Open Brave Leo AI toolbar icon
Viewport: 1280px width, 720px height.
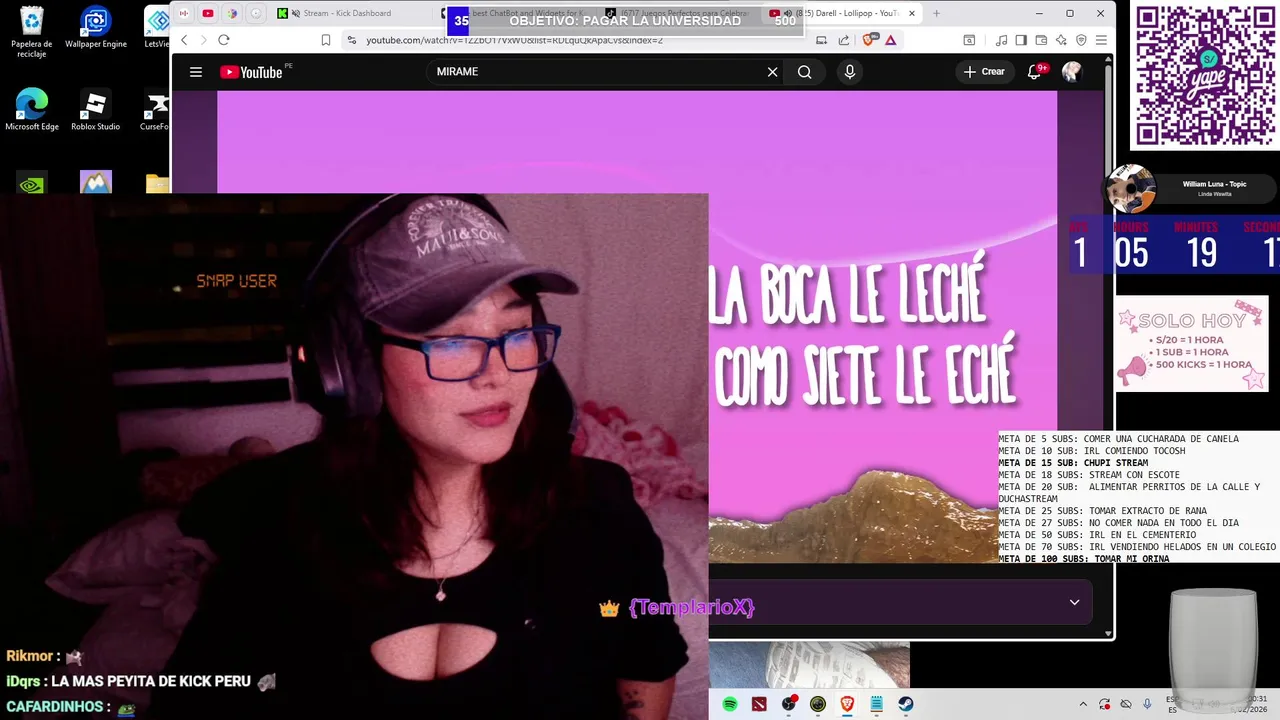click(x=1061, y=40)
